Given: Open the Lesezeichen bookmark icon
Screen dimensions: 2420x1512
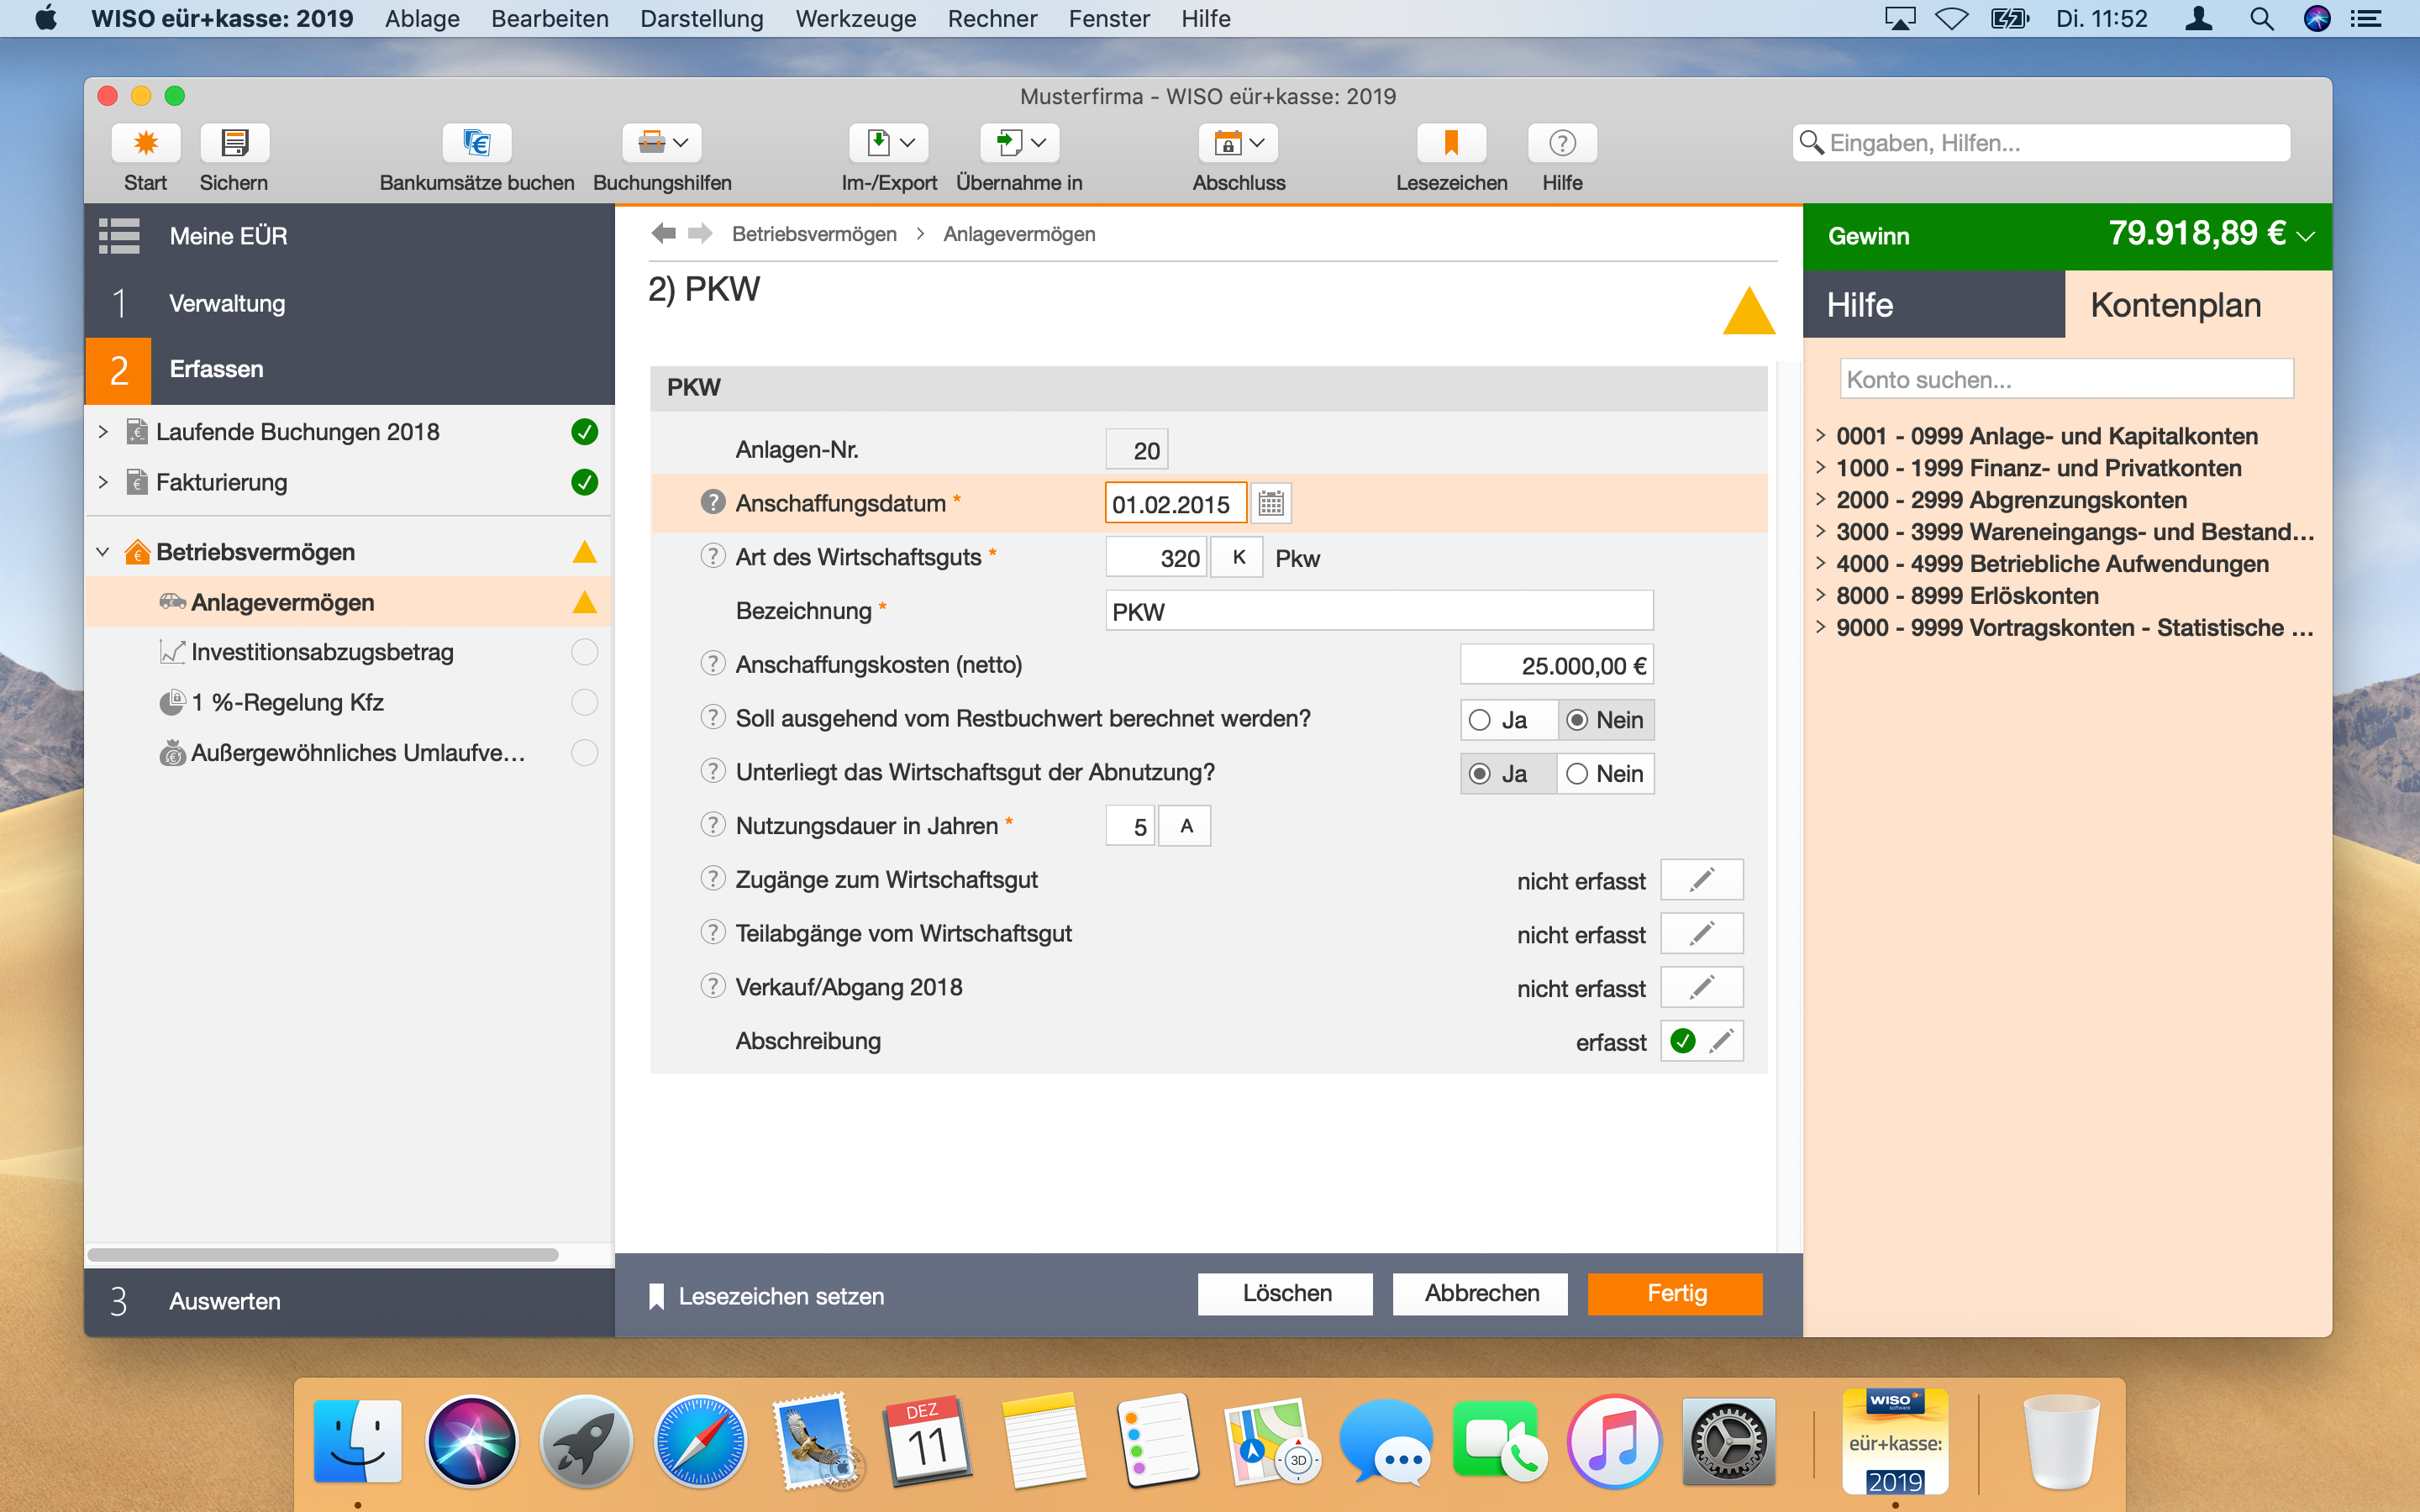Looking at the screenshot, I should tap(1450, 144).
